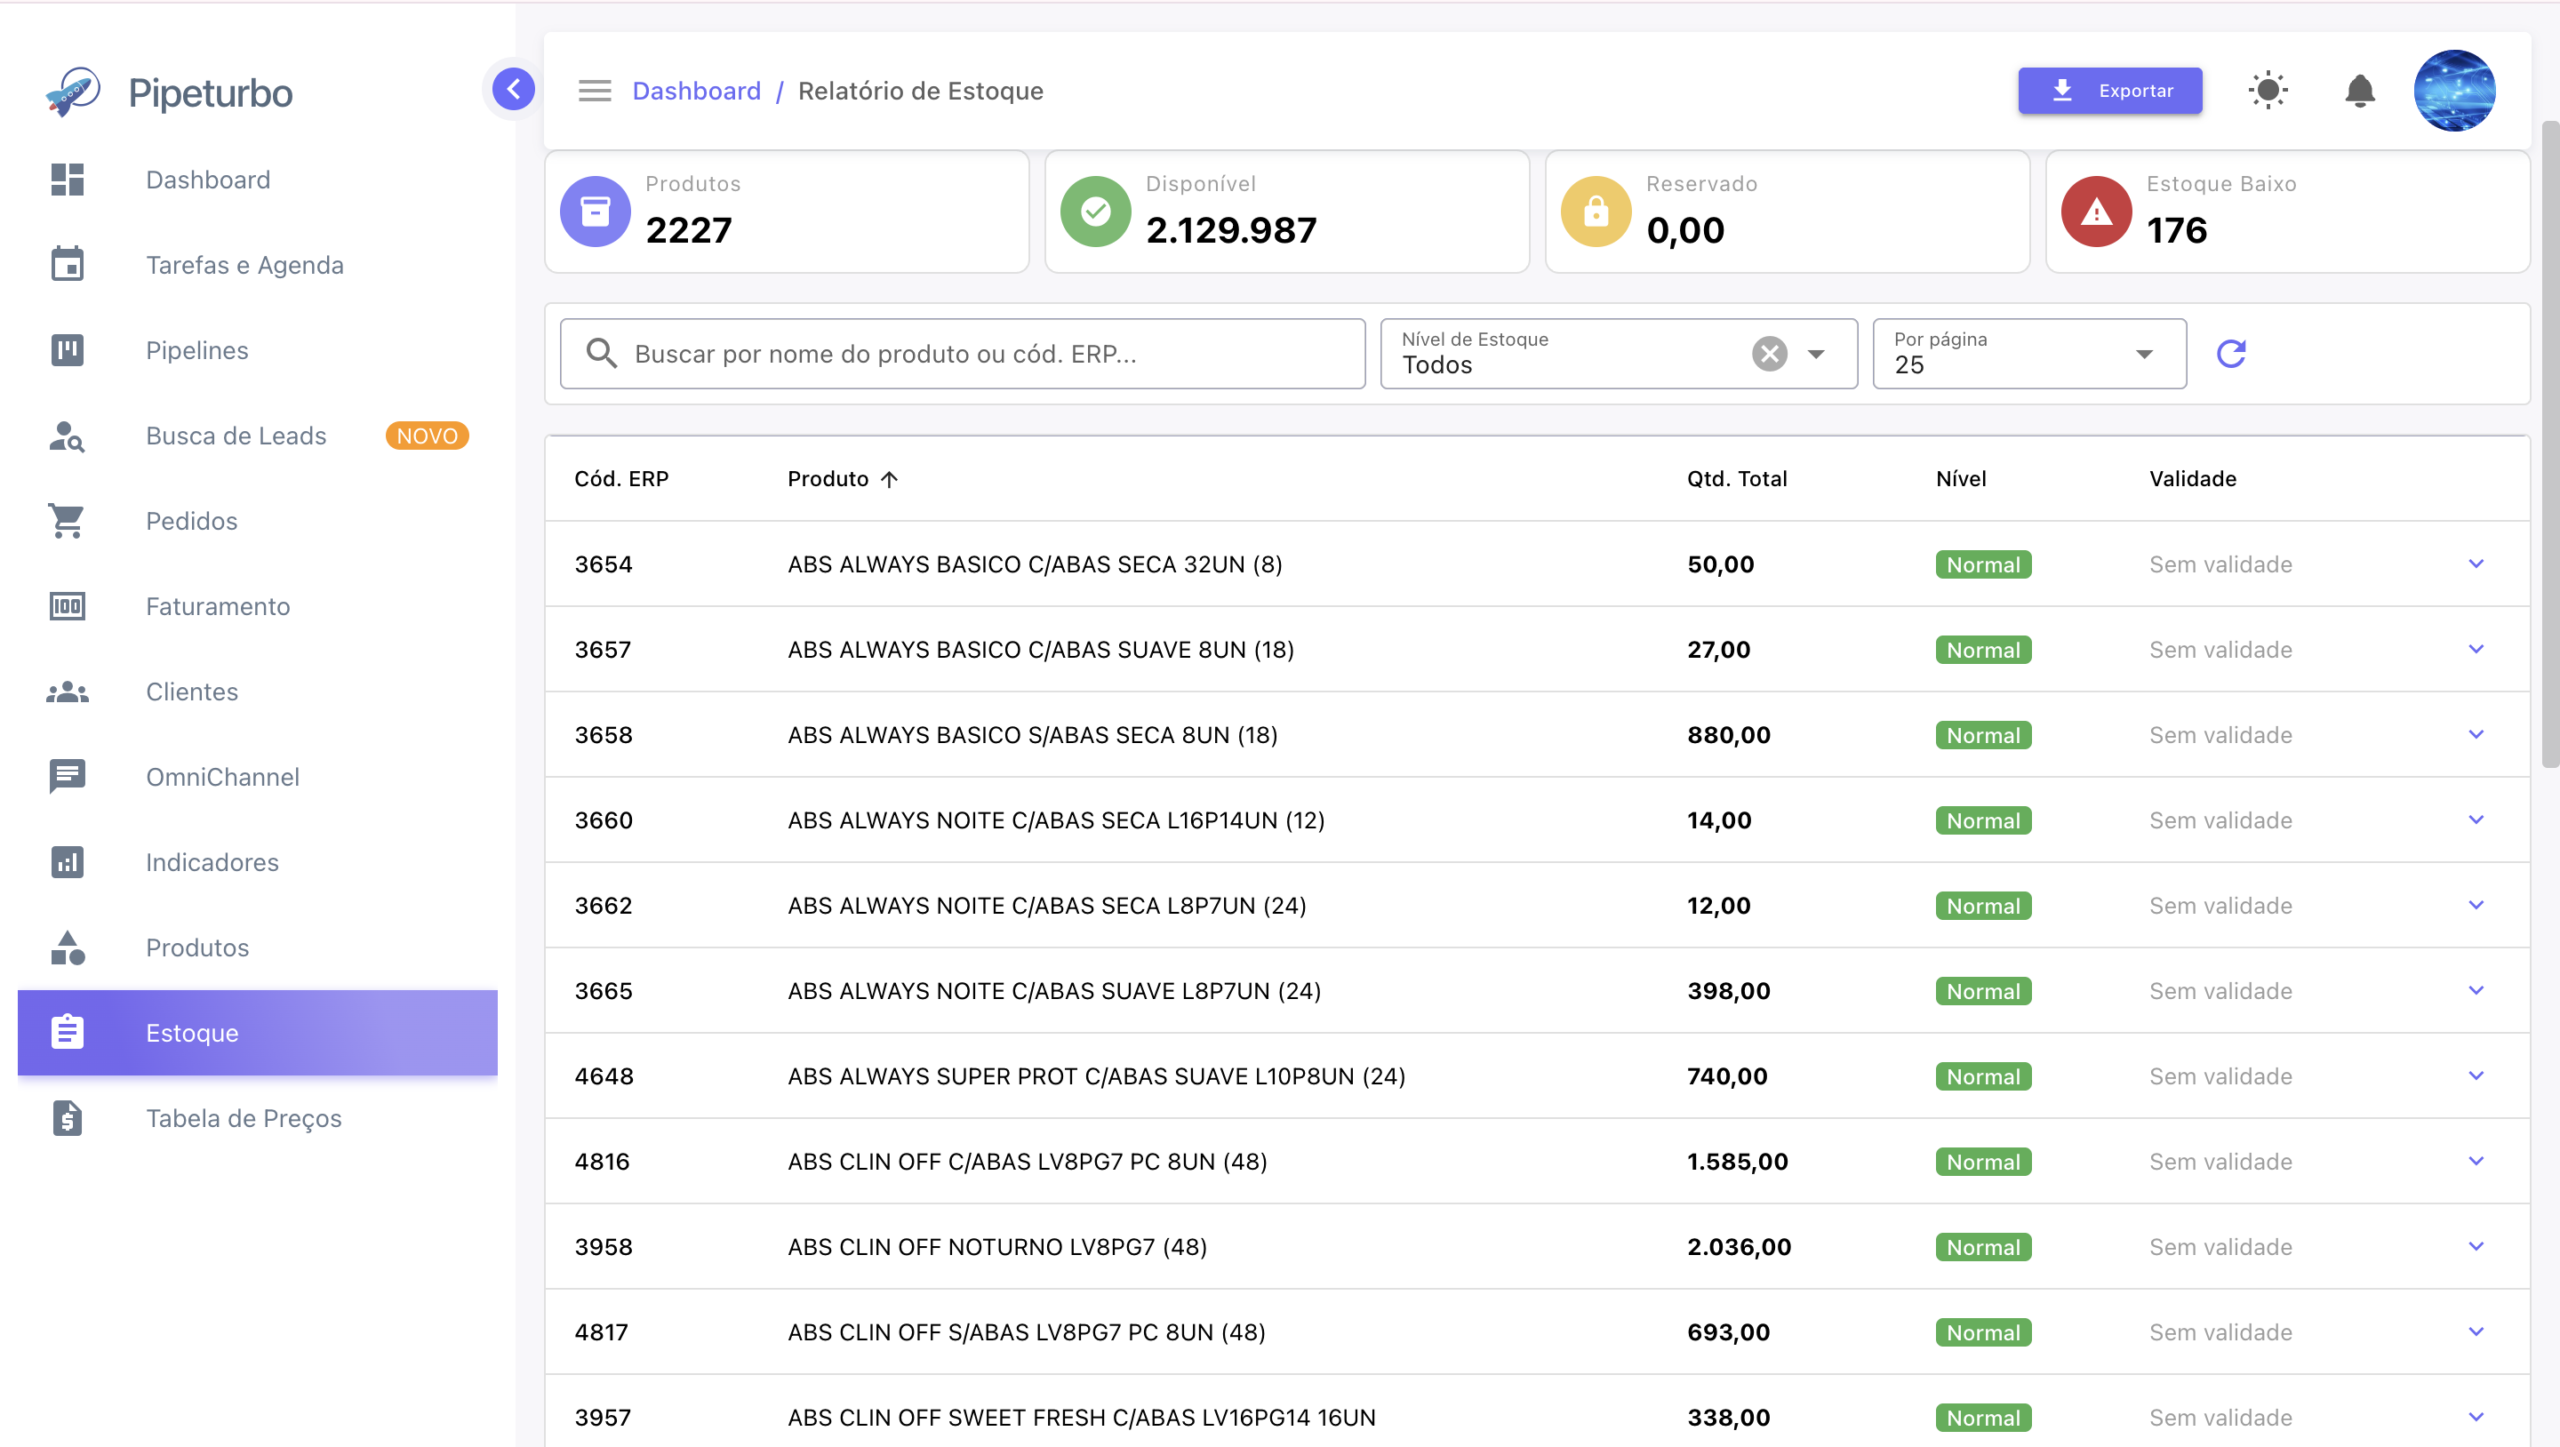This screenshot has height=1447, width=2560.
Task: Expand row details for product 3654
Action: click(x=2476, y=564)
